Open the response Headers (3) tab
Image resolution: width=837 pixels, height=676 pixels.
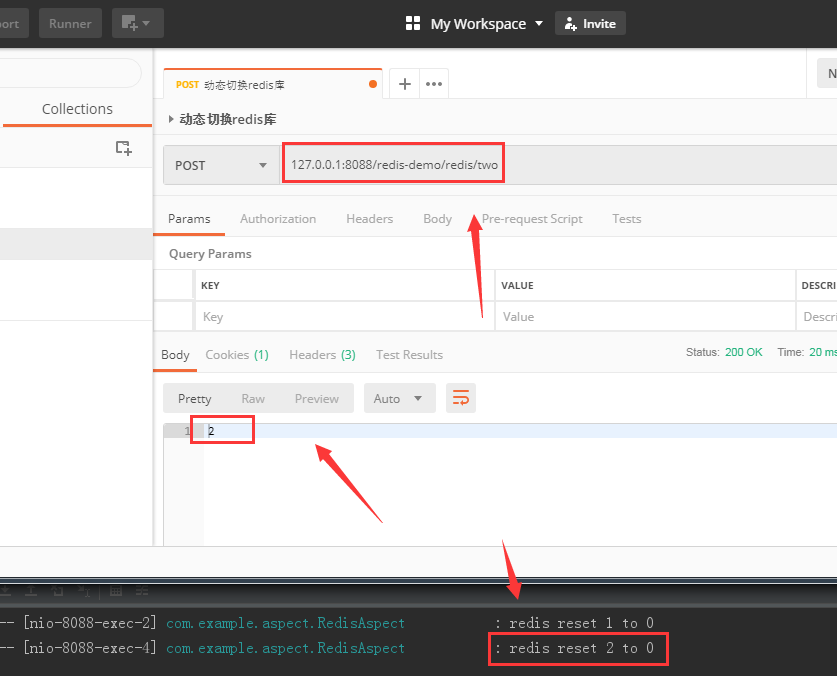pyautogui.click(x=322, y=355)
